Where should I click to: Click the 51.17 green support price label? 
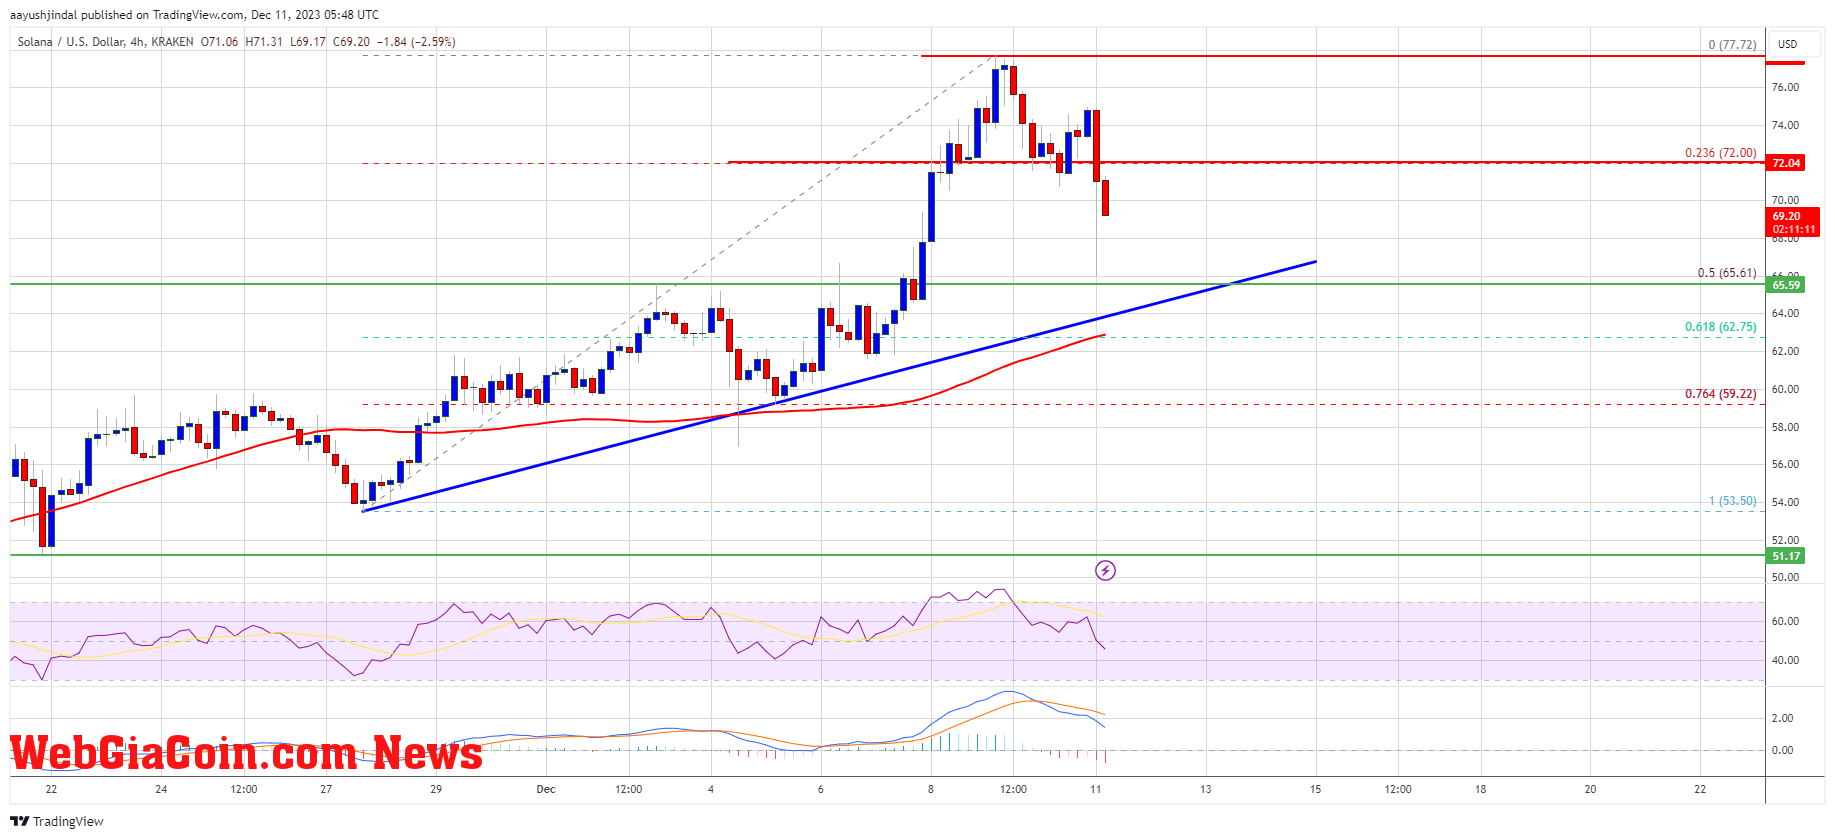click(1786, 556)
